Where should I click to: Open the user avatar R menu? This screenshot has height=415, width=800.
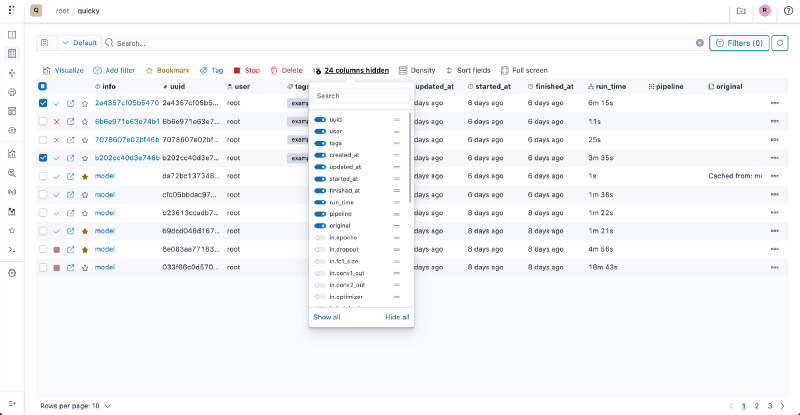coord(765,11)
